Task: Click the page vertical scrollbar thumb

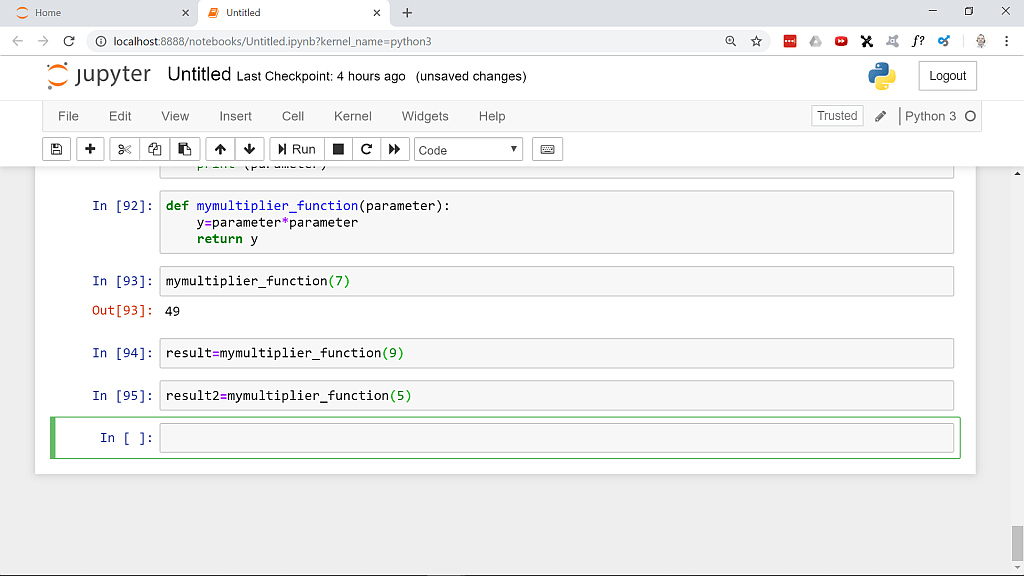Action: tap(1017, 543)
